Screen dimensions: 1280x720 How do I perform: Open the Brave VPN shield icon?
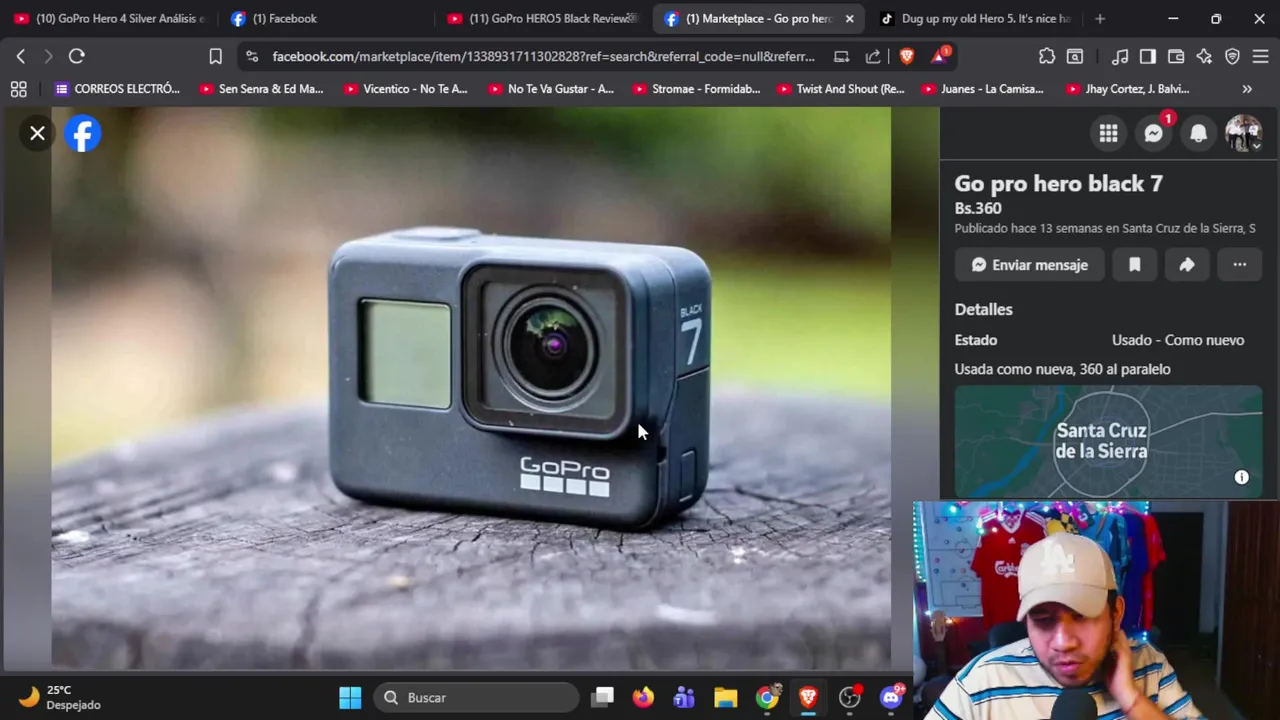click(1232, 57)
